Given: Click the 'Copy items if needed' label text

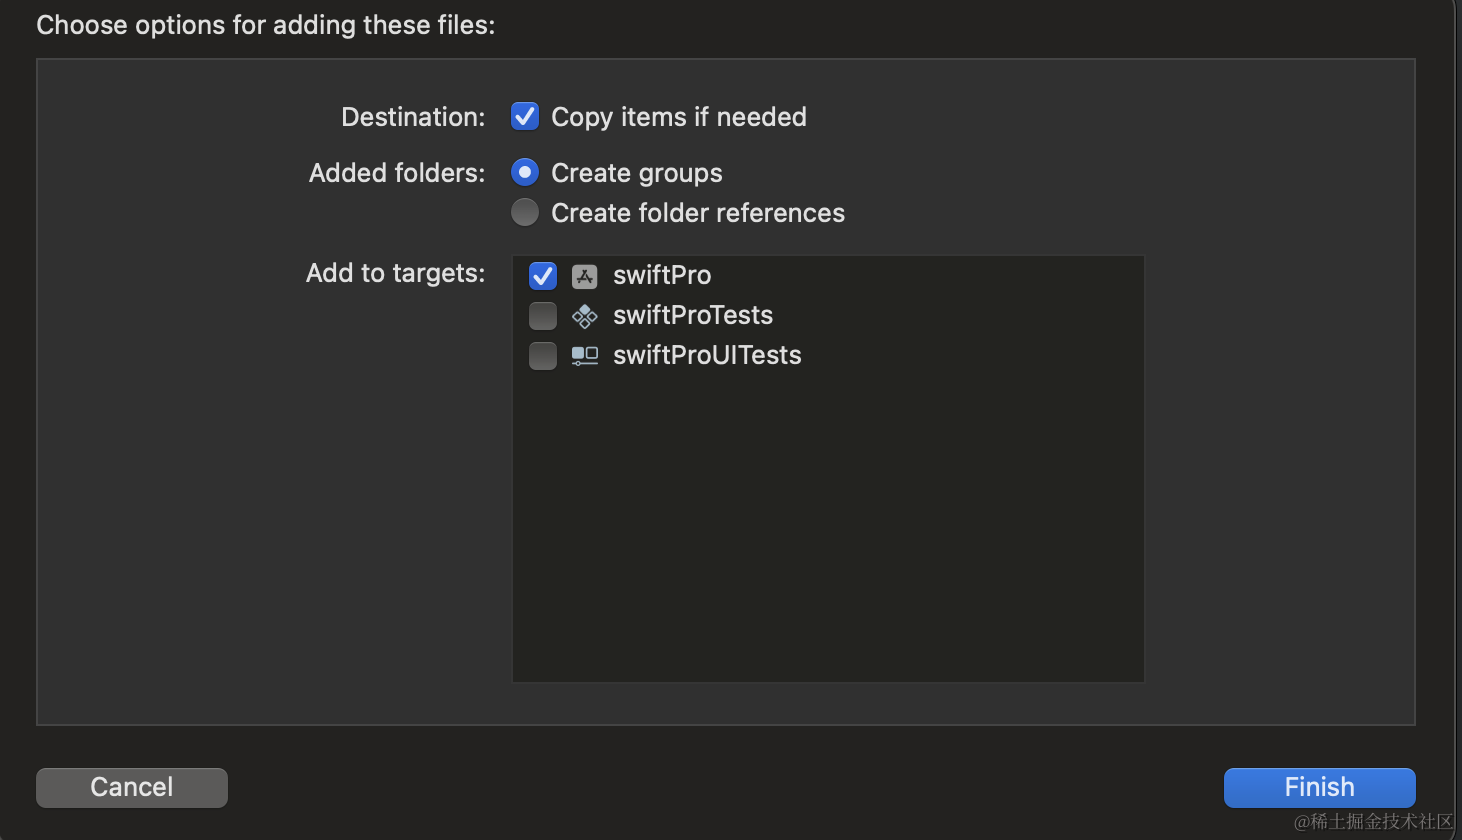Looking at the screenshot, I should [679, 117].
